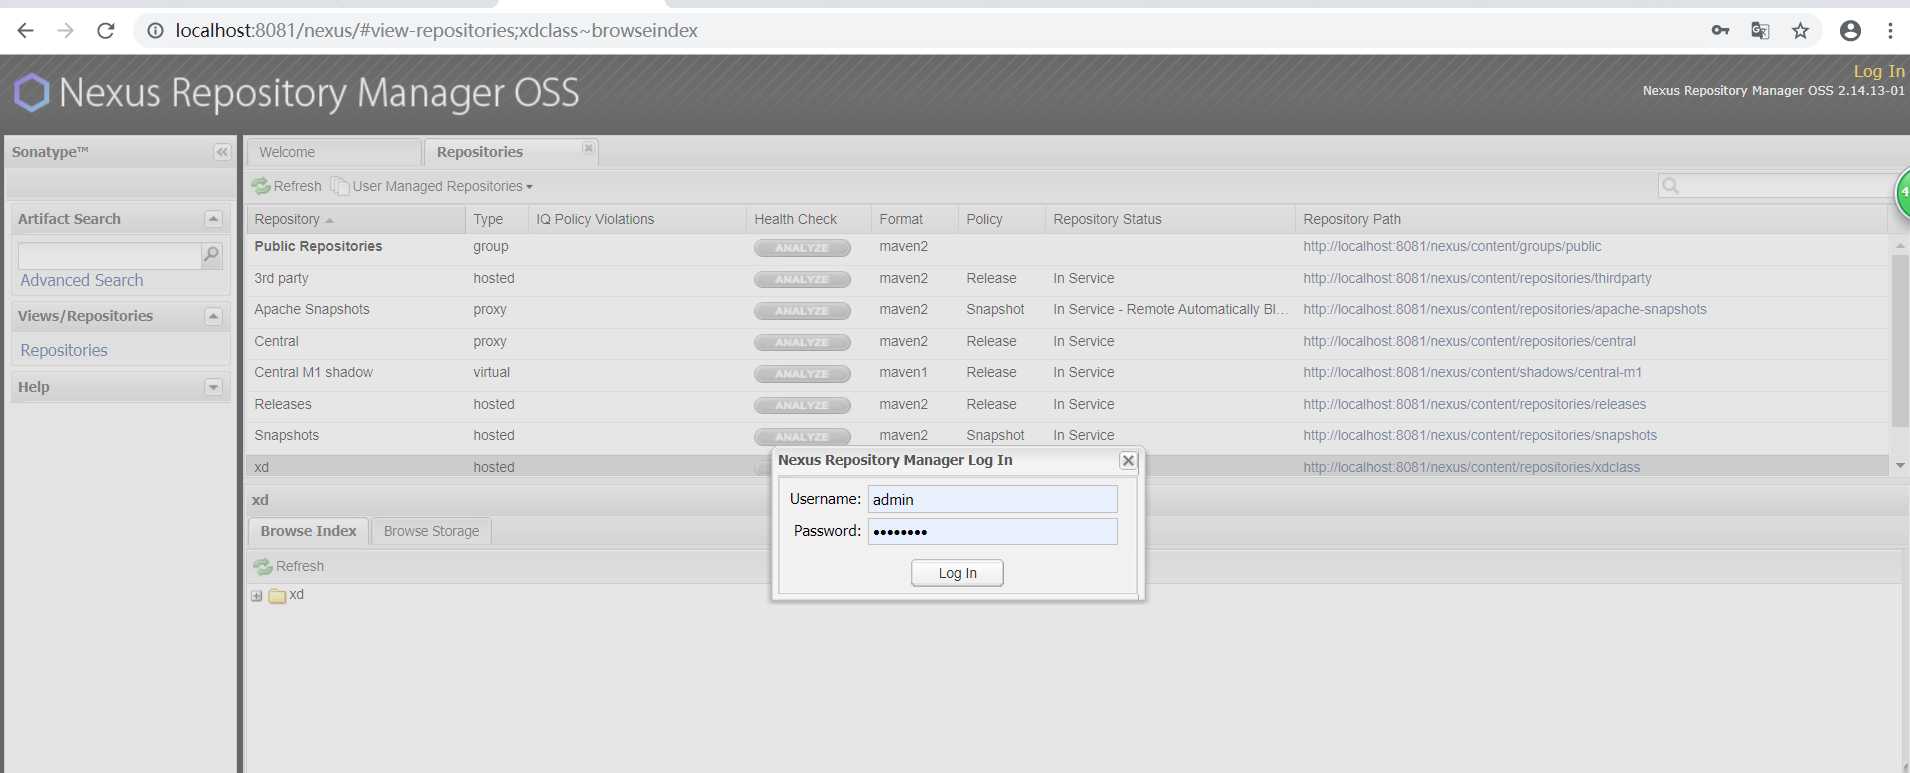Bookmark this page with star icon

(x=1800, y=31)
